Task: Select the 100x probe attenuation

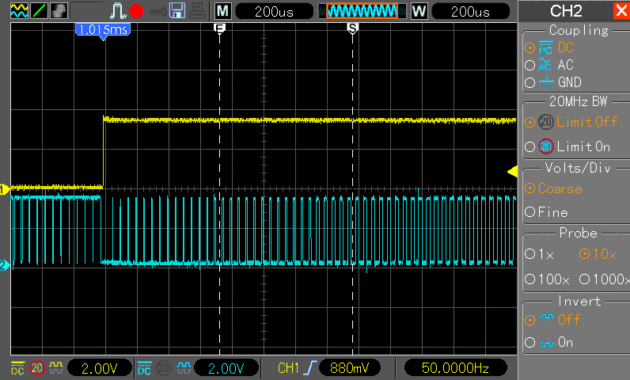Action: (x=547, y=279)
